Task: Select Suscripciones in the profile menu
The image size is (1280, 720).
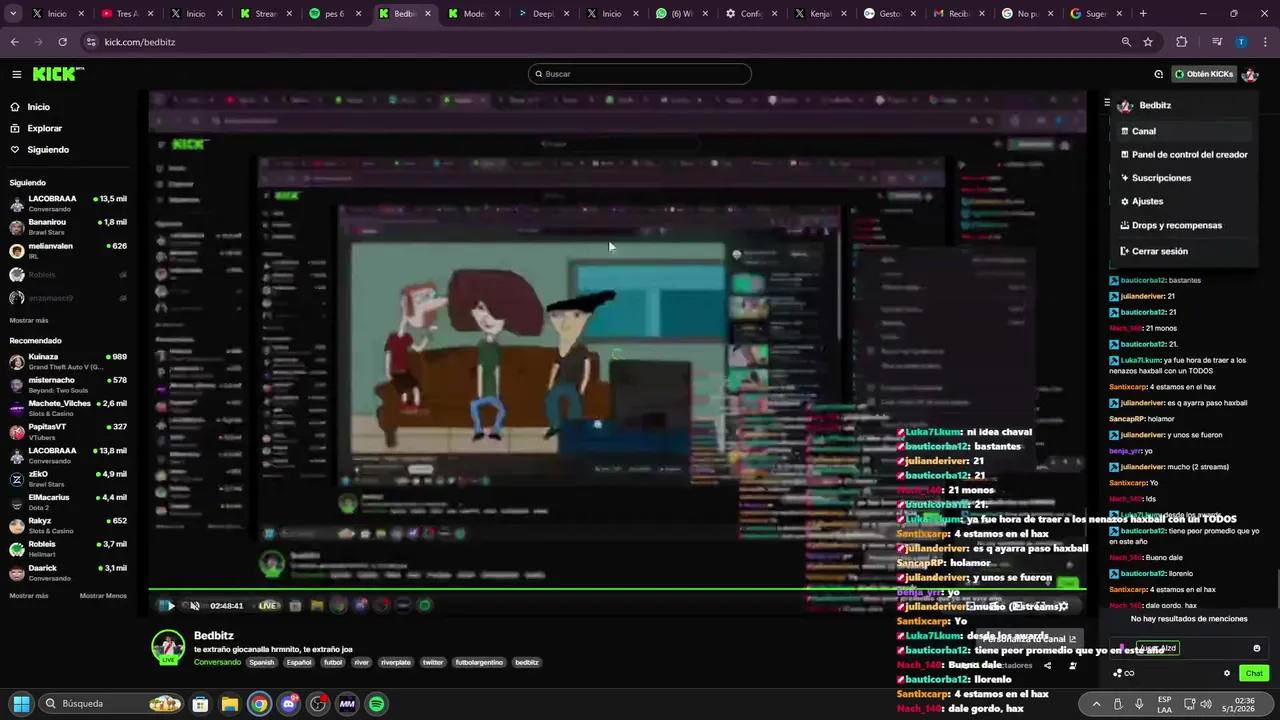Action: click(1183, 178)
